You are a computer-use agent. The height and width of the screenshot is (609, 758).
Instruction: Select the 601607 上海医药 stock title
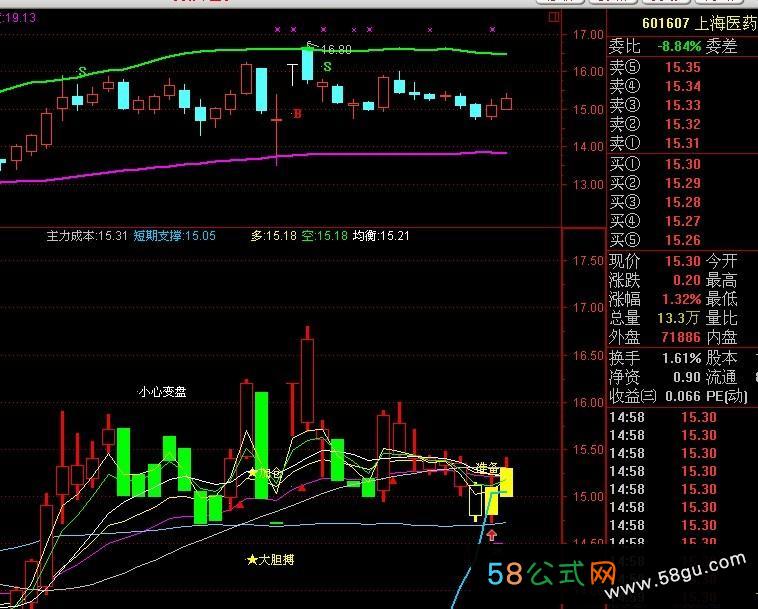point(700,23)
